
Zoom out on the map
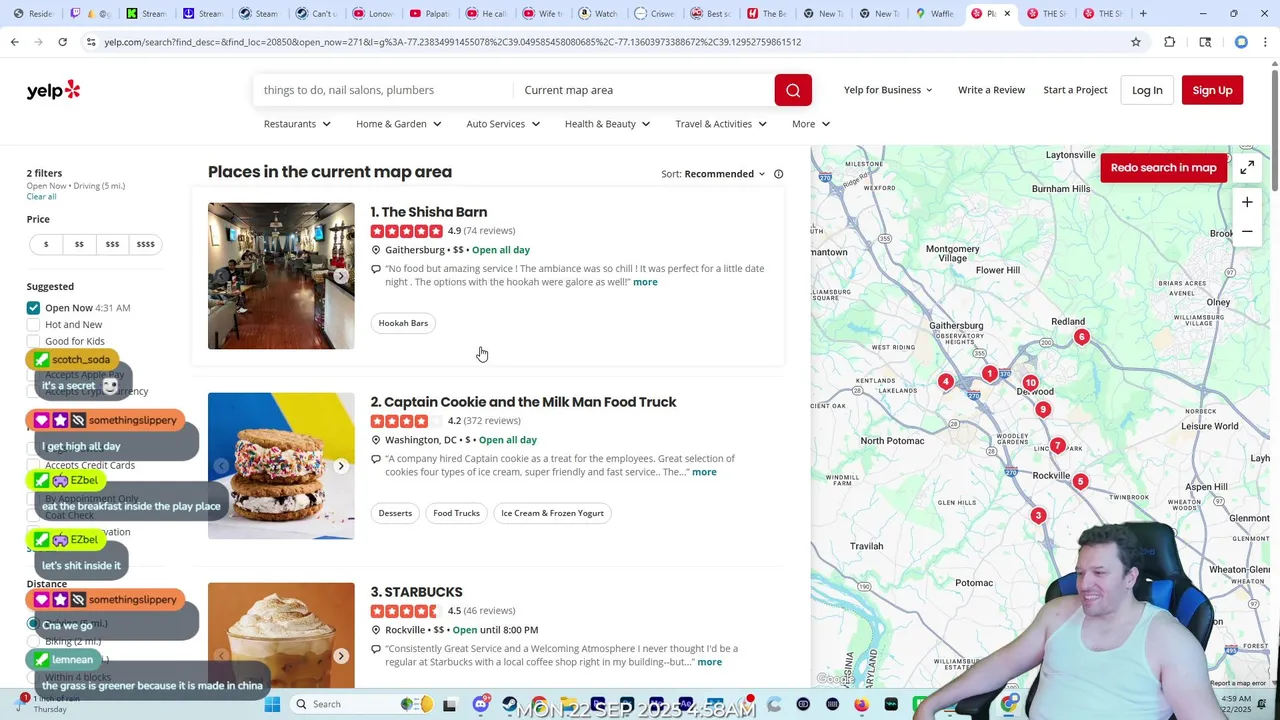click(1247, 232)
